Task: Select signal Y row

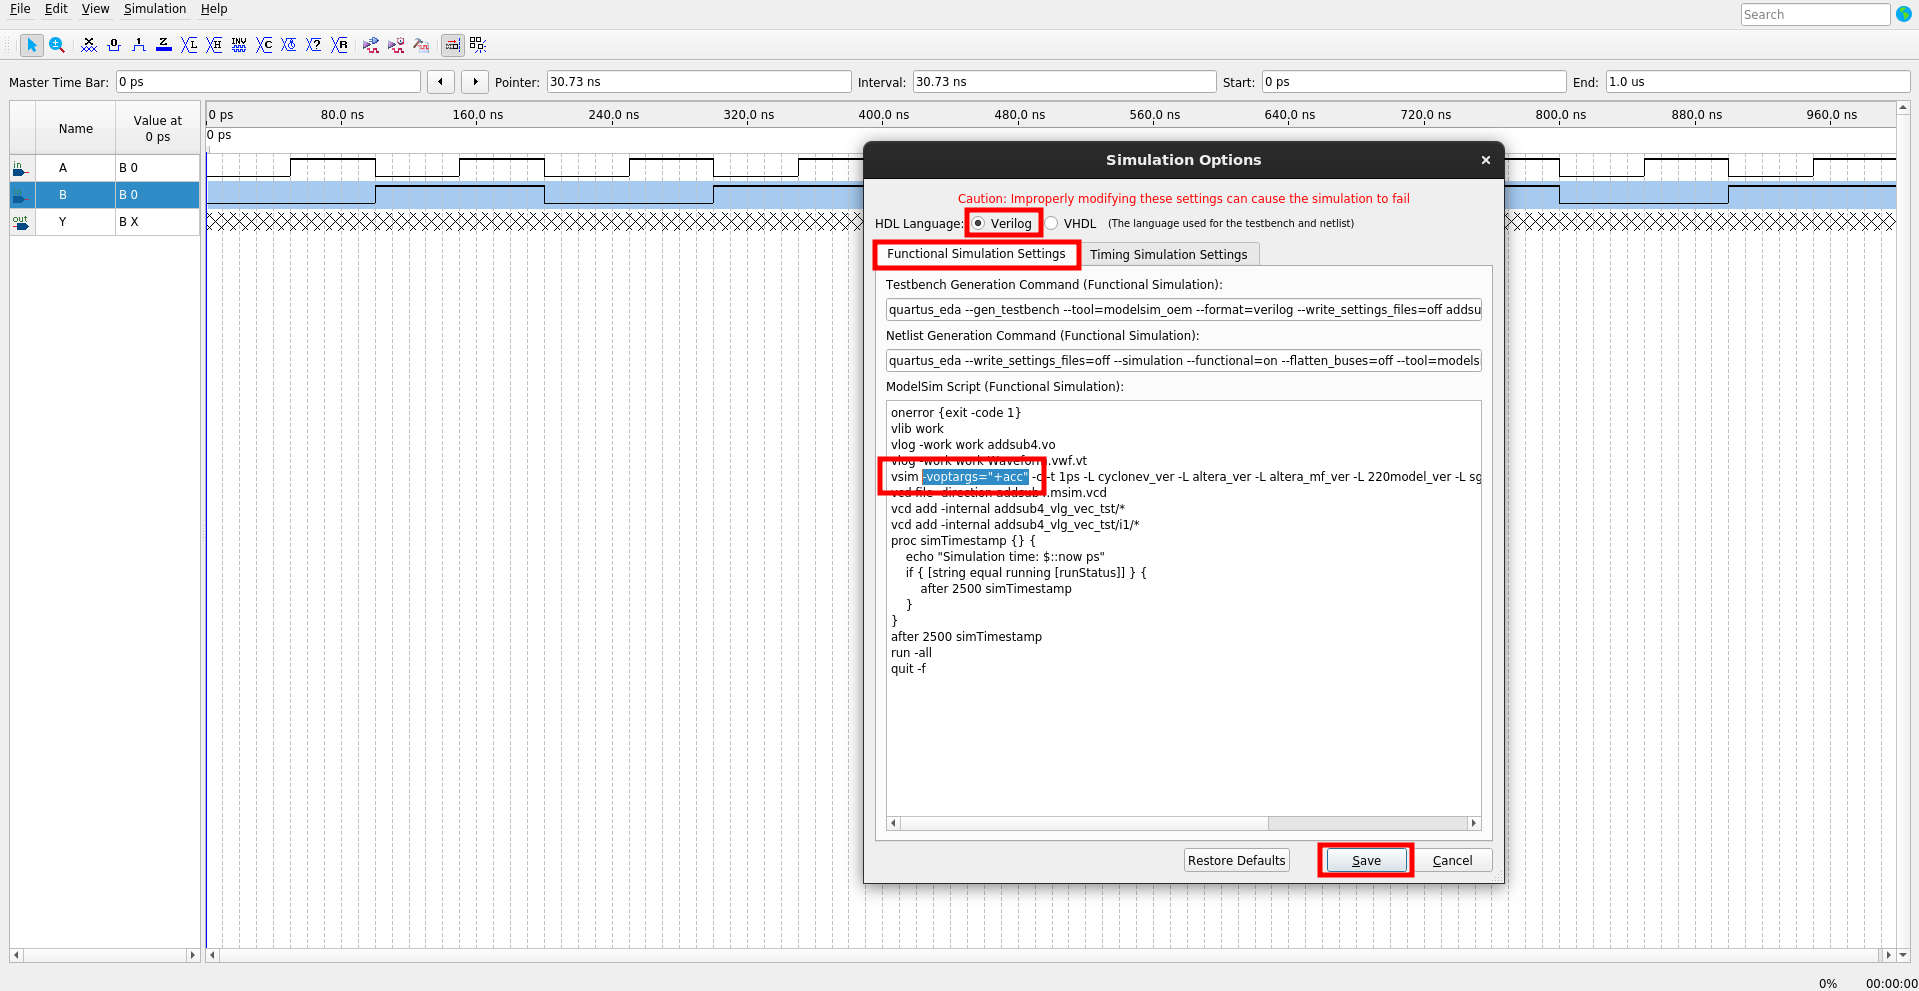Action: (x=104, y=222)
